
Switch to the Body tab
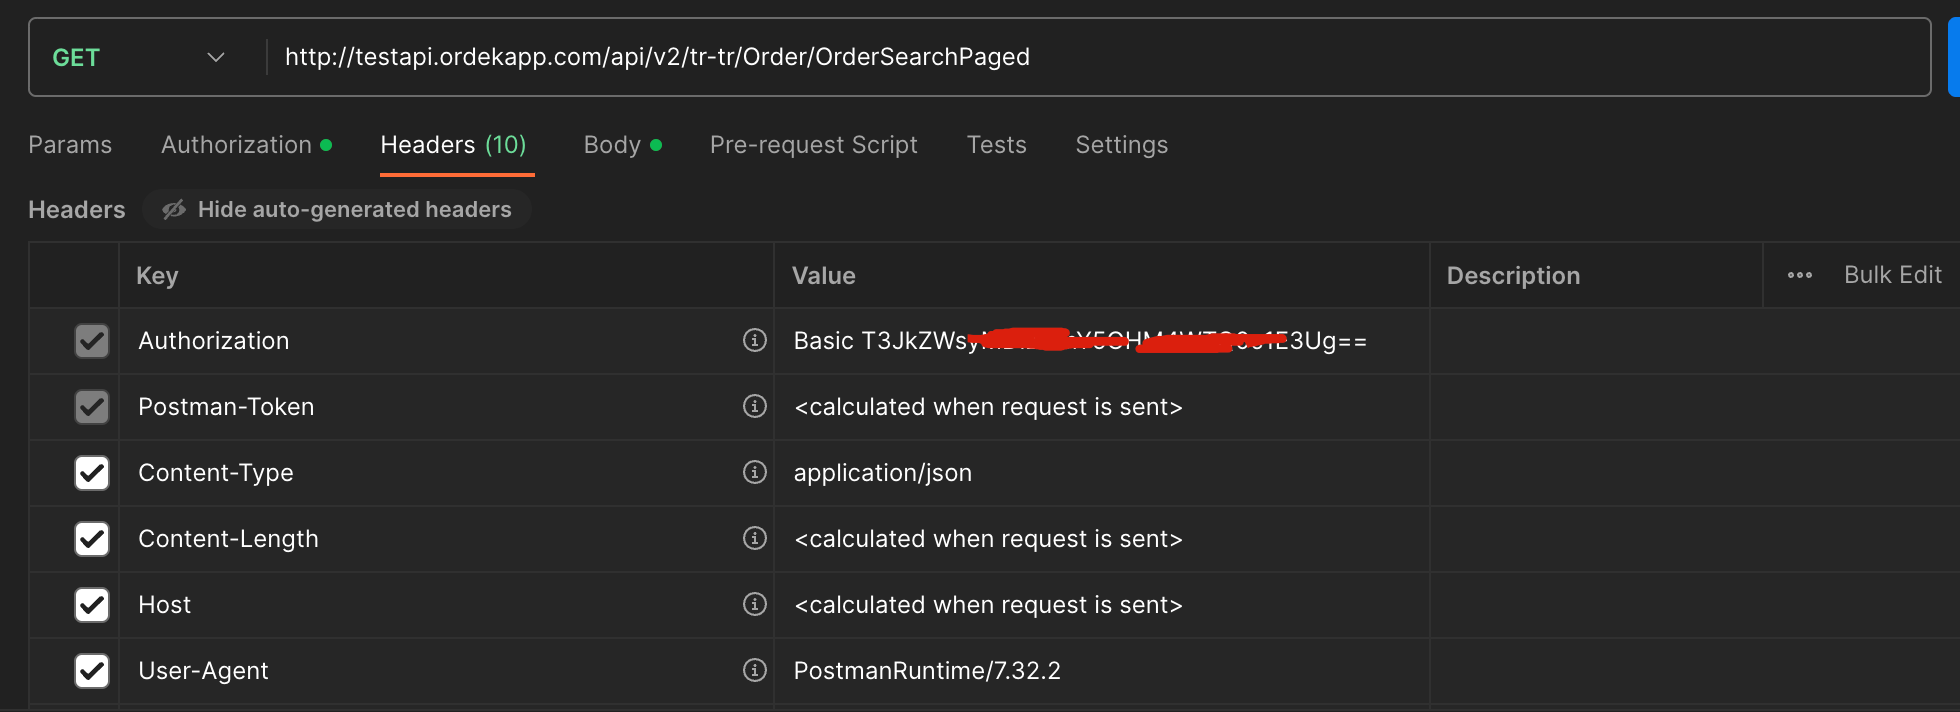(x=622, y=145)
